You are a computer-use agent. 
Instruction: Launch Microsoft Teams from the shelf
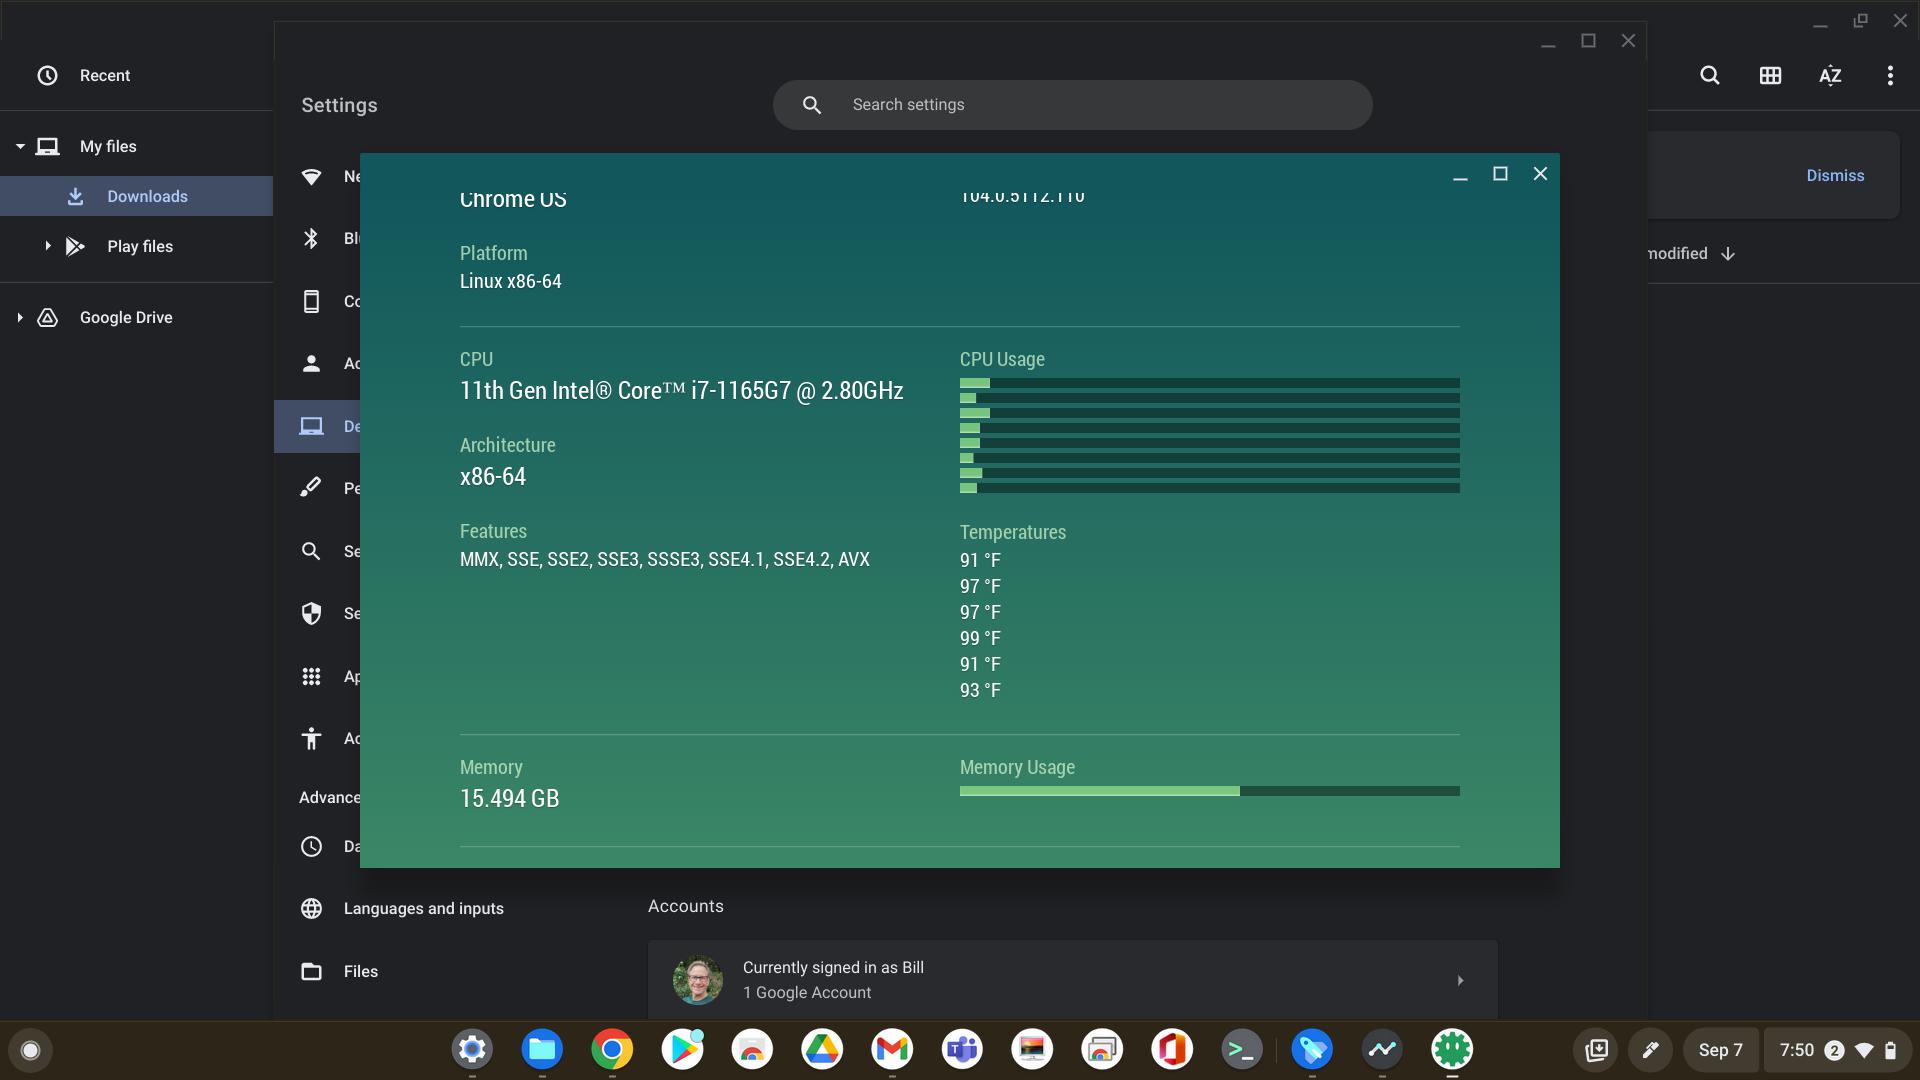[962, 1050]
